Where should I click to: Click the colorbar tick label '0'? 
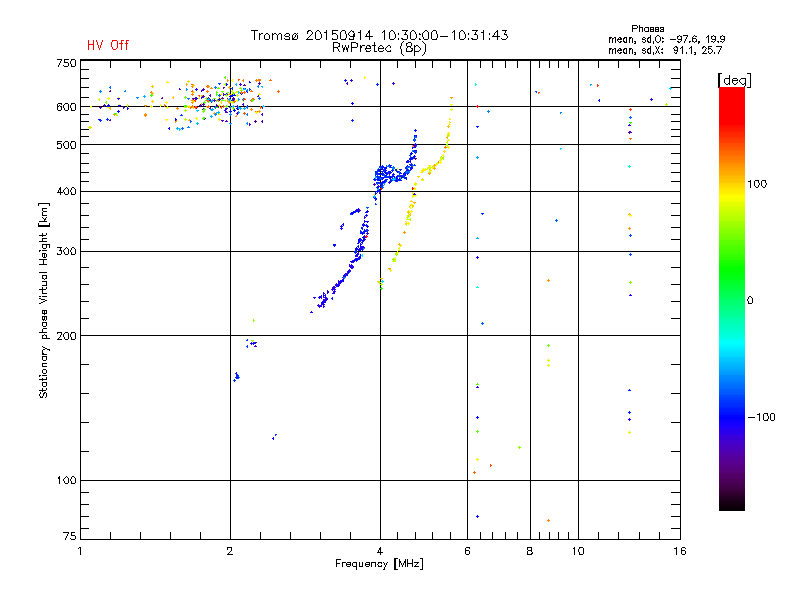point(749,301)
